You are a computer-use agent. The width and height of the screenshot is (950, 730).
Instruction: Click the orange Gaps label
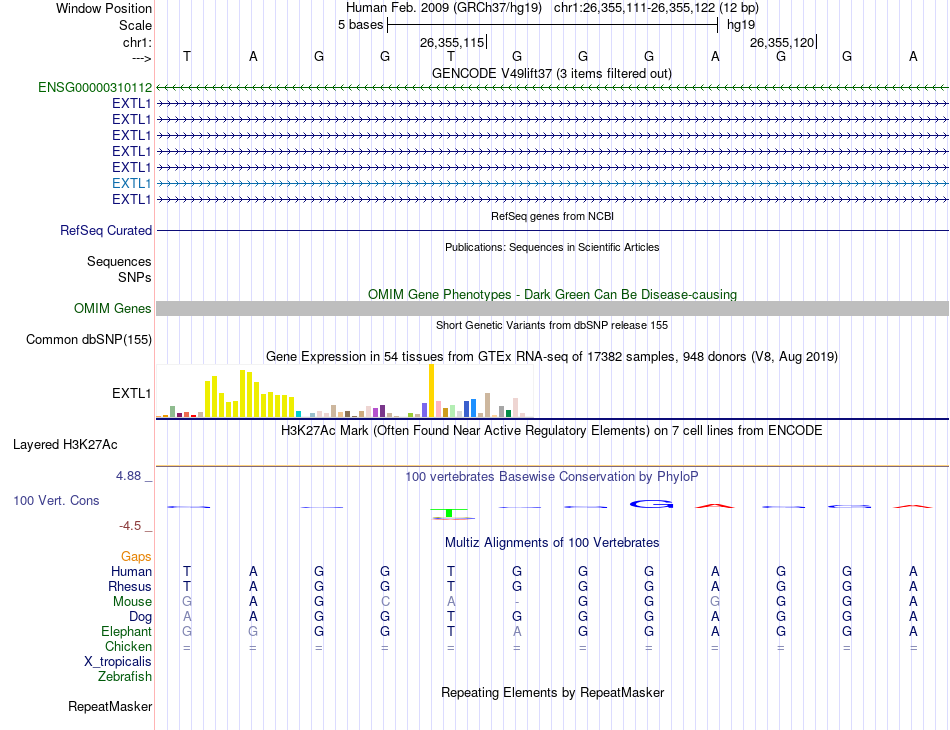(x=136, y=556)
